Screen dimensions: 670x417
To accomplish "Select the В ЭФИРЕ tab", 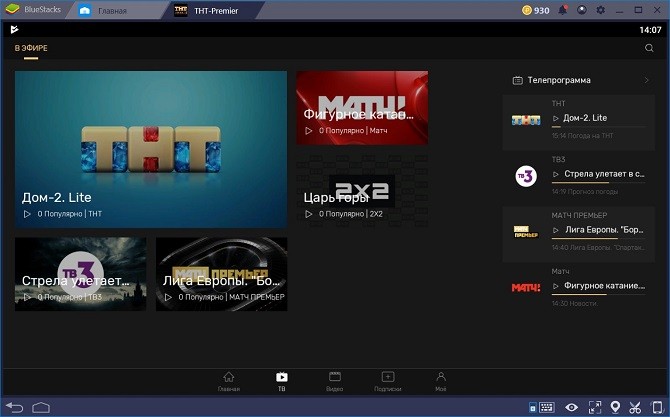I will 31,48.
